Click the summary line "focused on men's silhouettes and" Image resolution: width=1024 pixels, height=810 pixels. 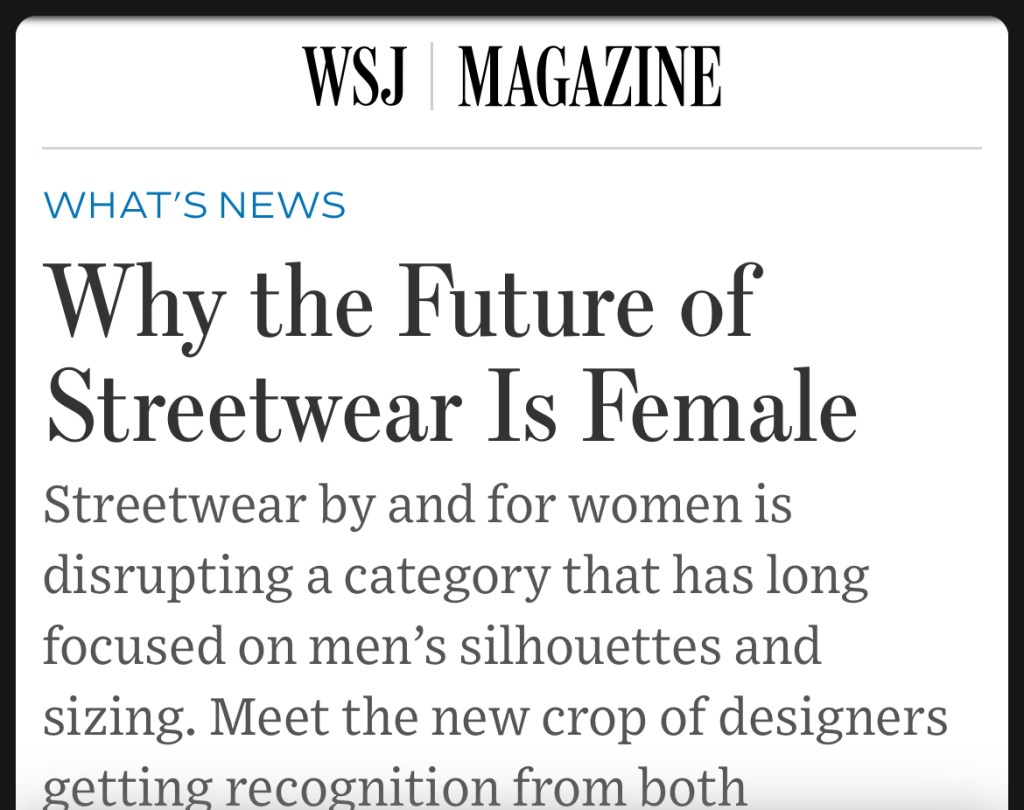pyautogui.click(x=431, y=645)
